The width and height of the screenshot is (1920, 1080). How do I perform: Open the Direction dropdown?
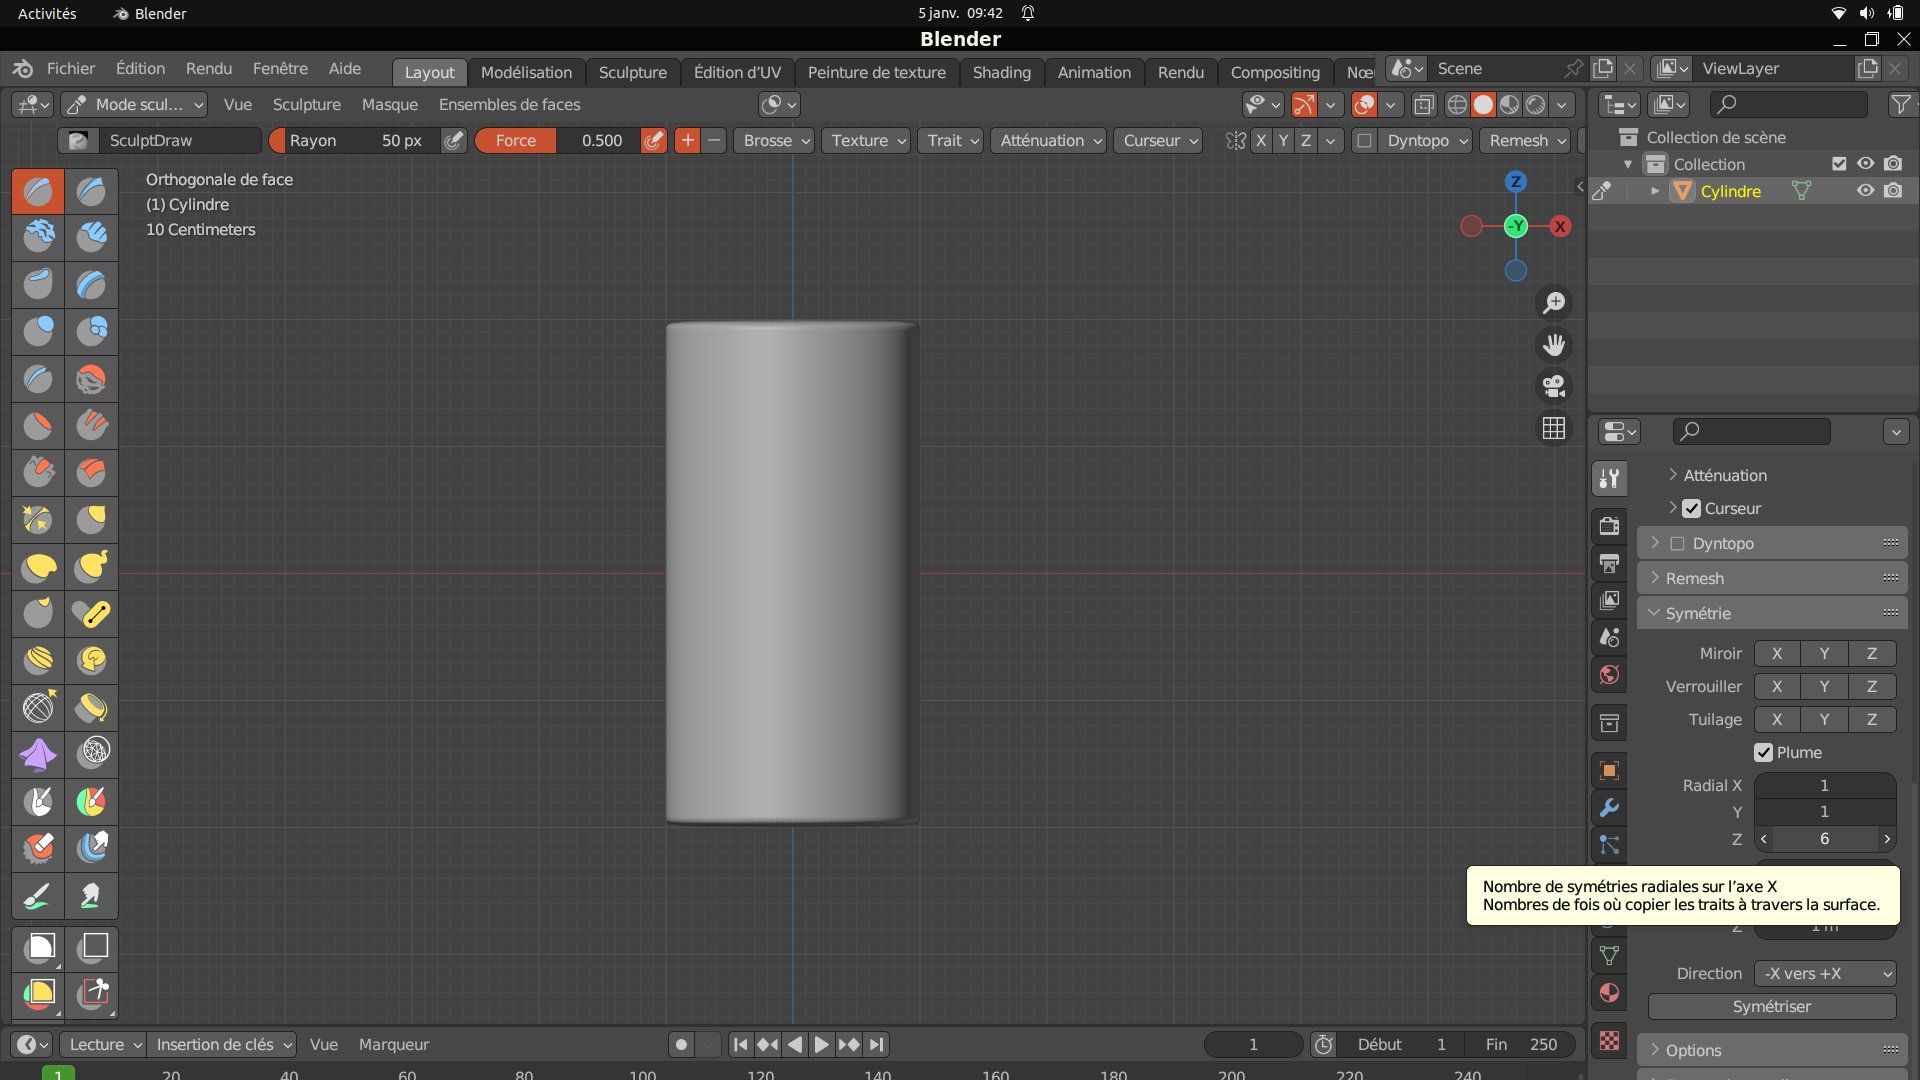pos(1825,973)
